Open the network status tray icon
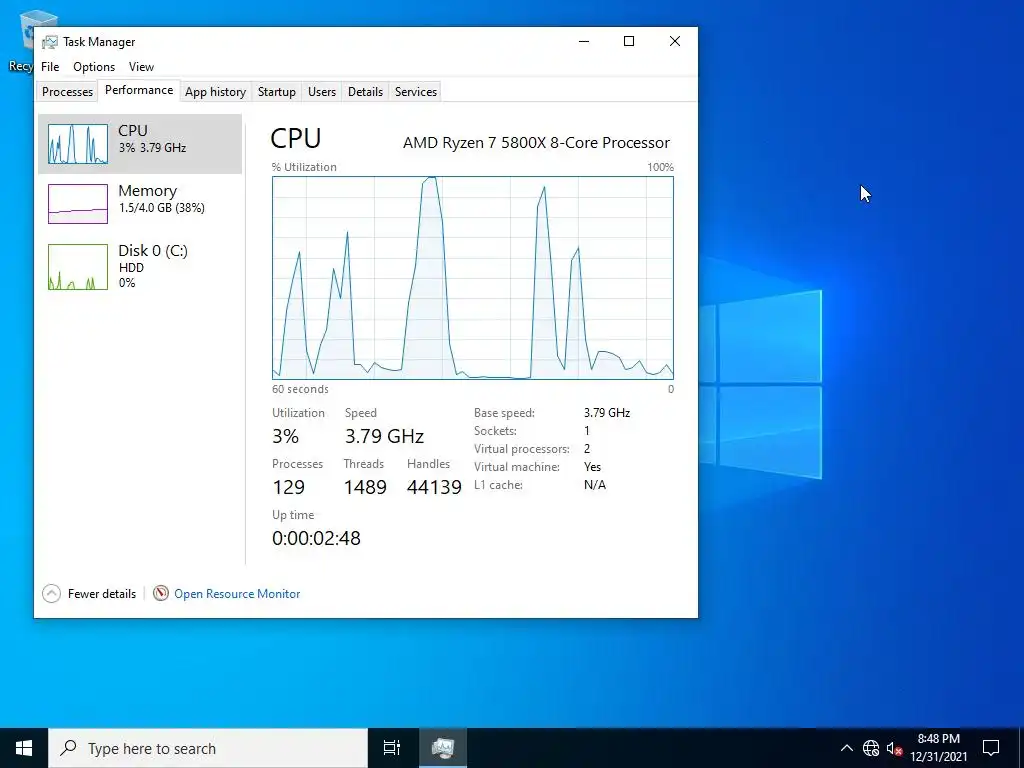This screenshot has width=1024, height=768. coord(871,748)
